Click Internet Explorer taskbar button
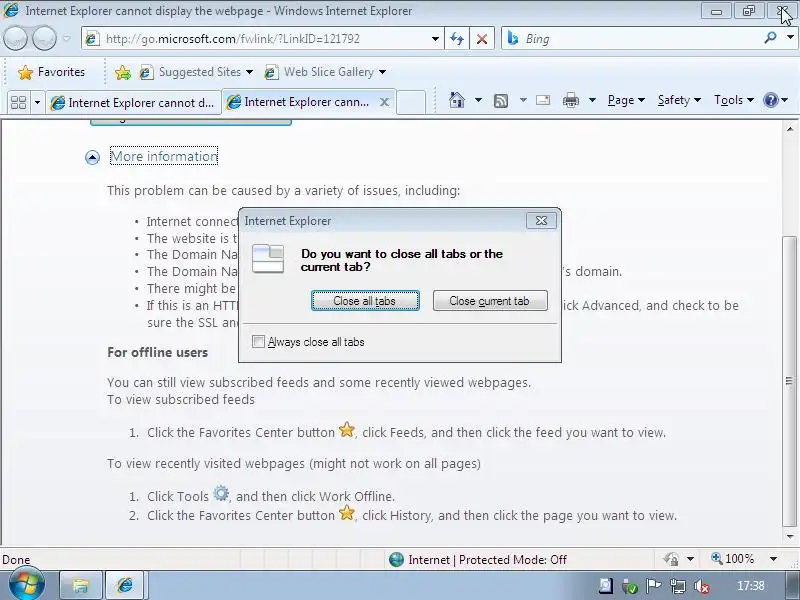 126,585
